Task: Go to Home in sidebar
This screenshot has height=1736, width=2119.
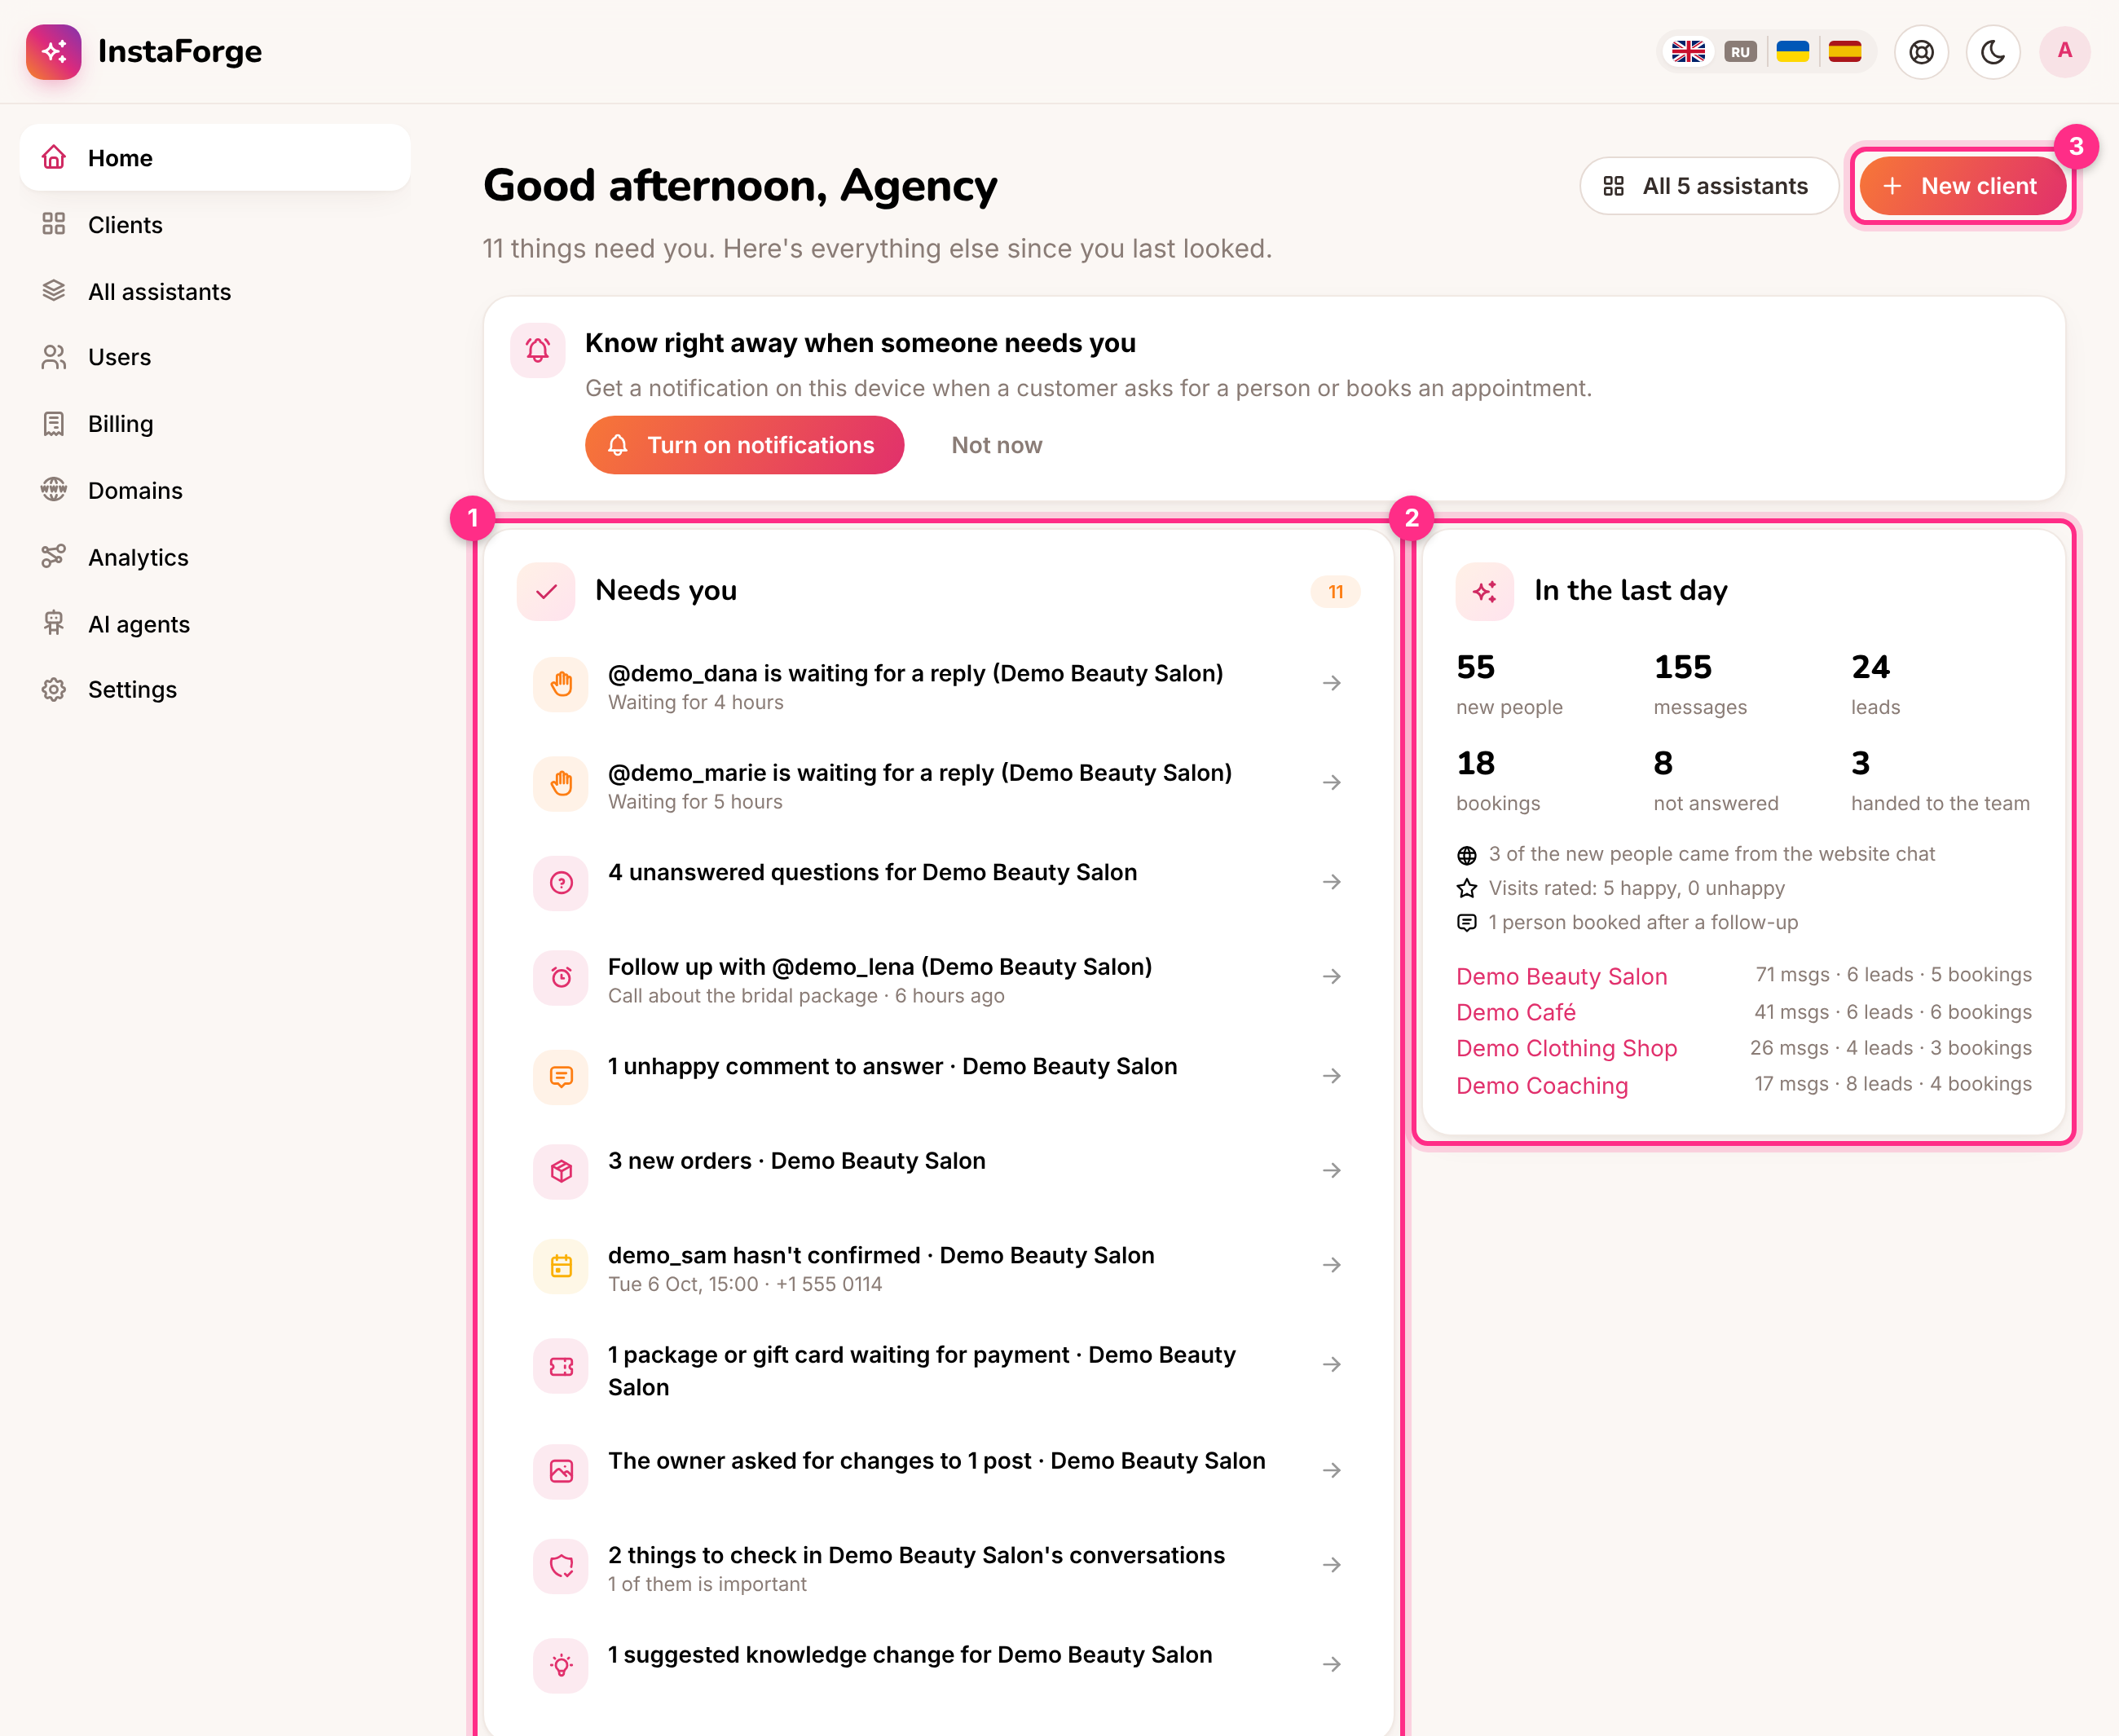Action: pyautogui.click(x=215, y=158)
